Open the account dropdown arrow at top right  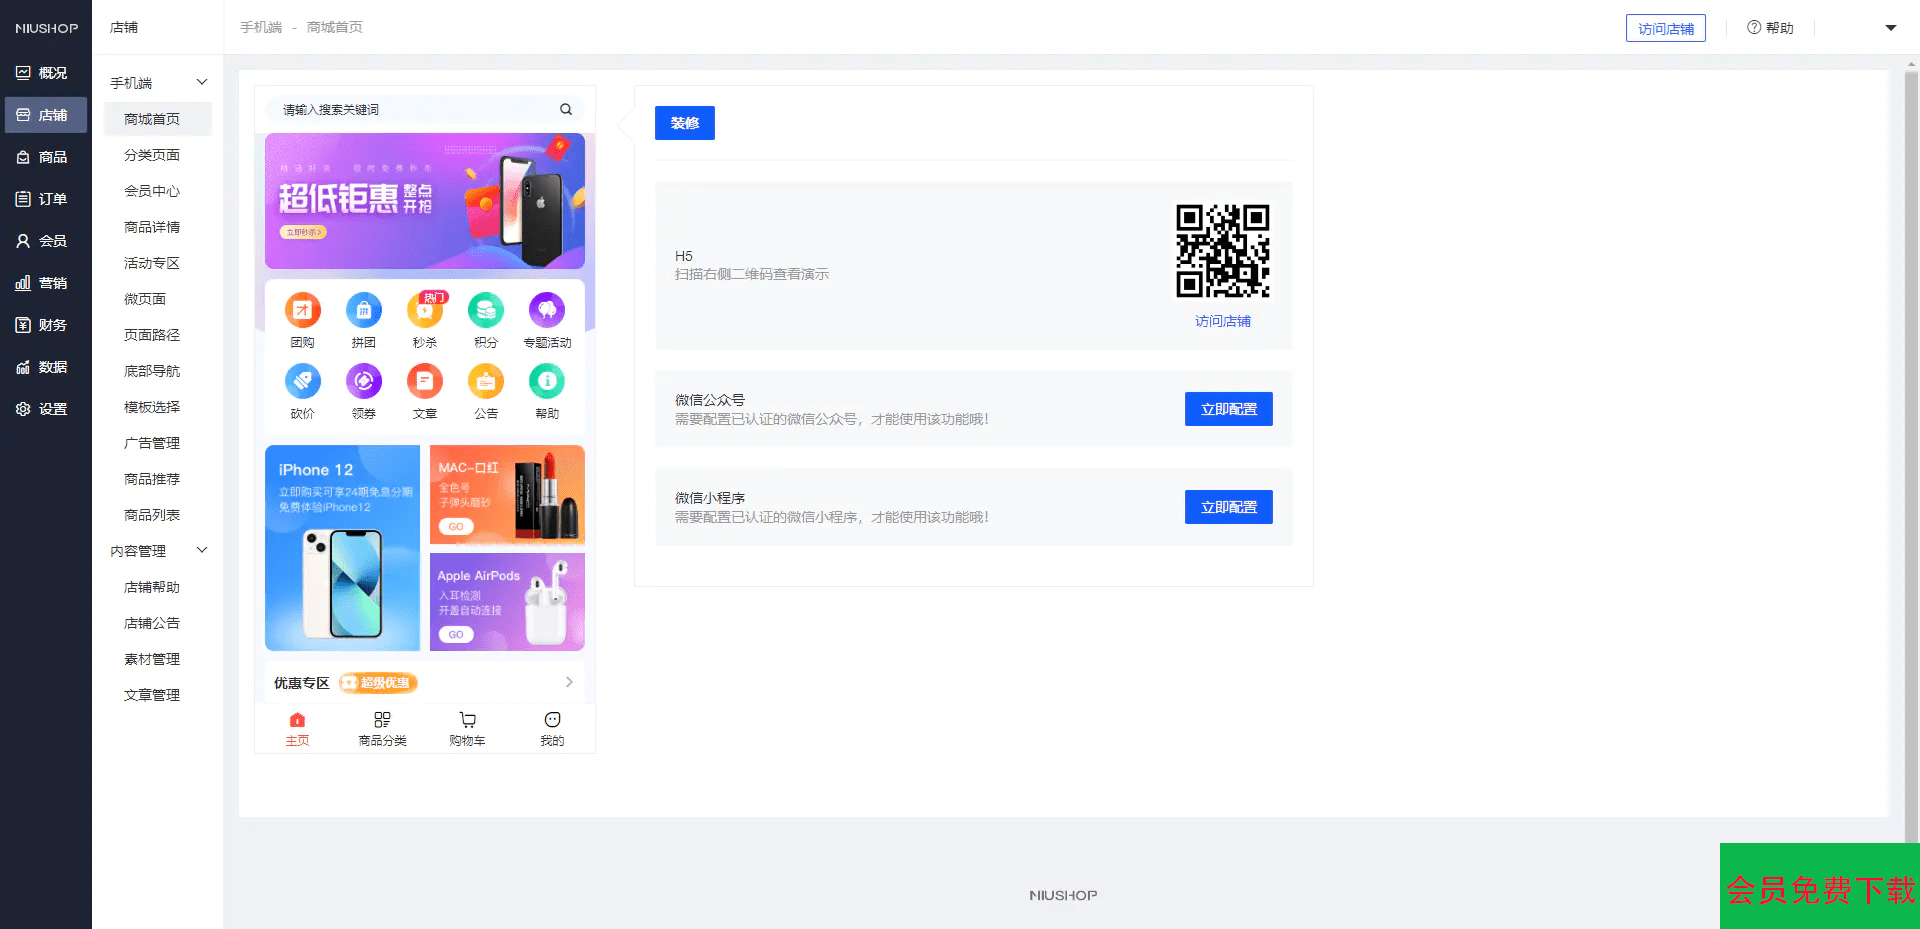click(x=1890, y=28)
